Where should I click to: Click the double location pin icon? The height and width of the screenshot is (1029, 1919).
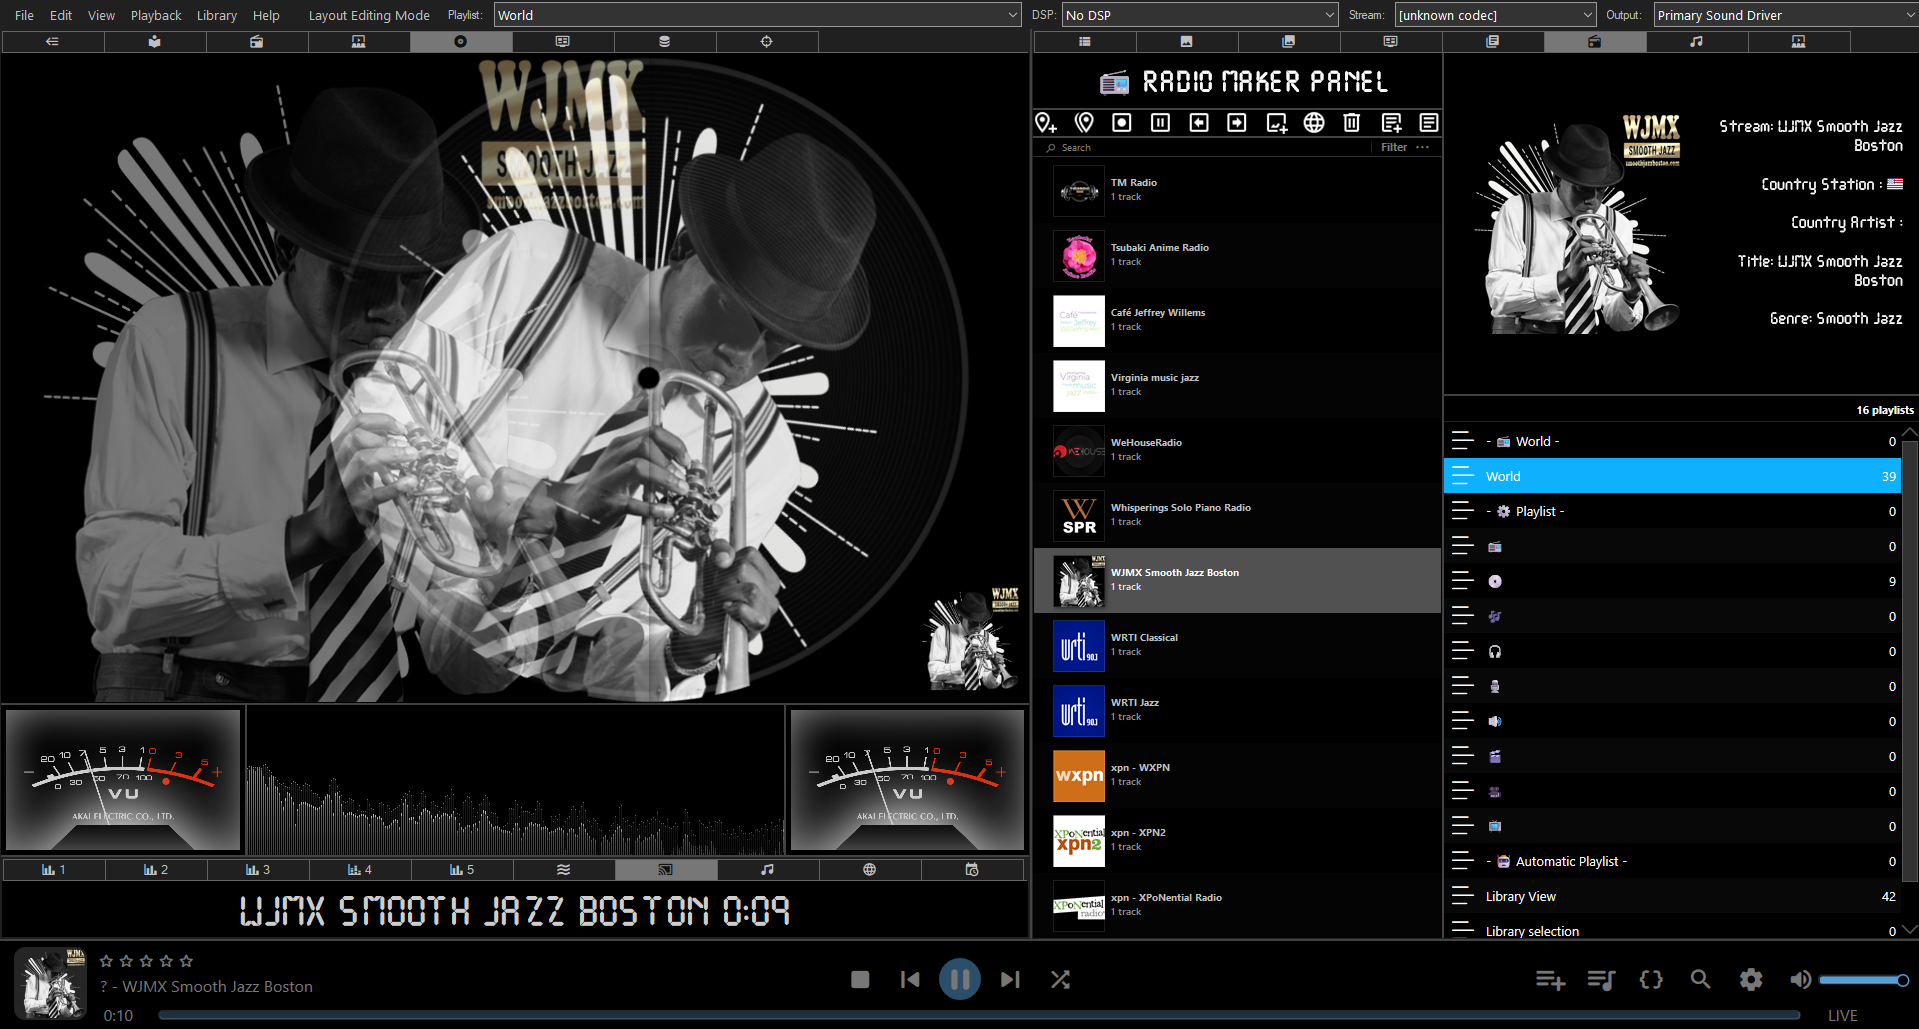pos(1084,122)
